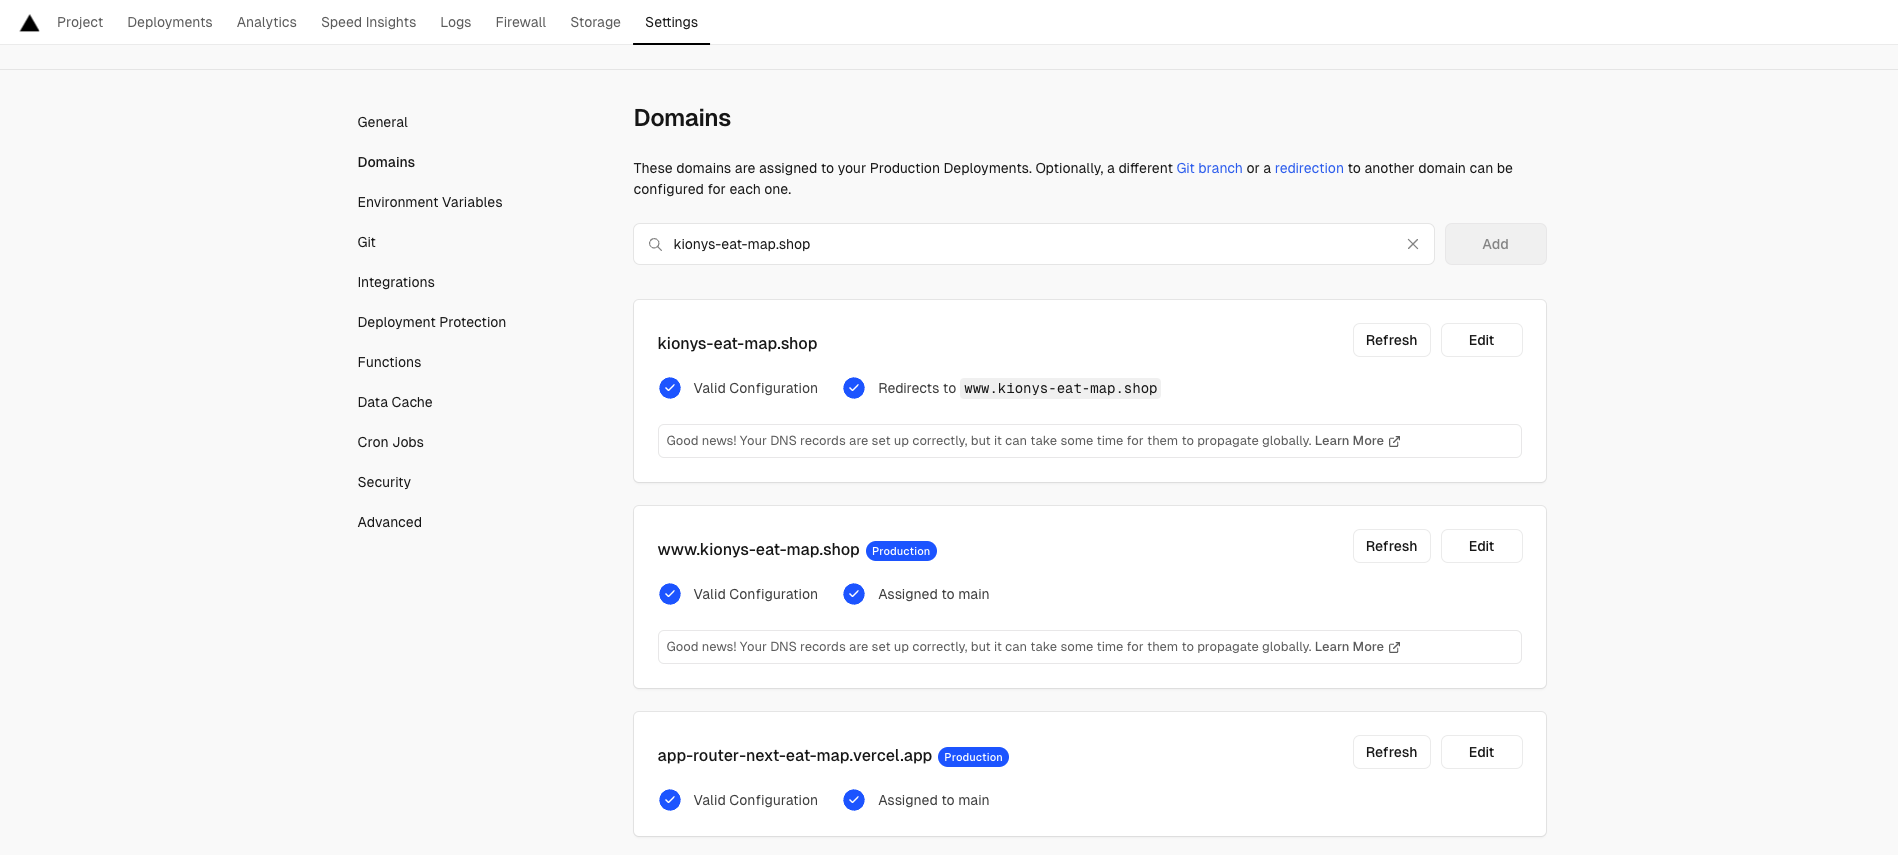1898x855 pixels.
Task: Focus the domain name input field
Action: point(1030,244)
